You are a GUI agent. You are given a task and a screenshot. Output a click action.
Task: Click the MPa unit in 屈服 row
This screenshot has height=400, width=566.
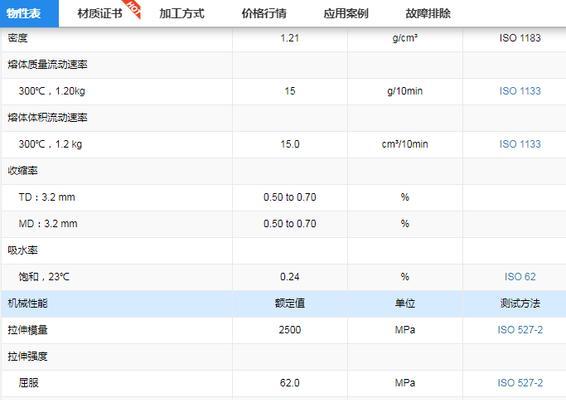click(405, 383)
